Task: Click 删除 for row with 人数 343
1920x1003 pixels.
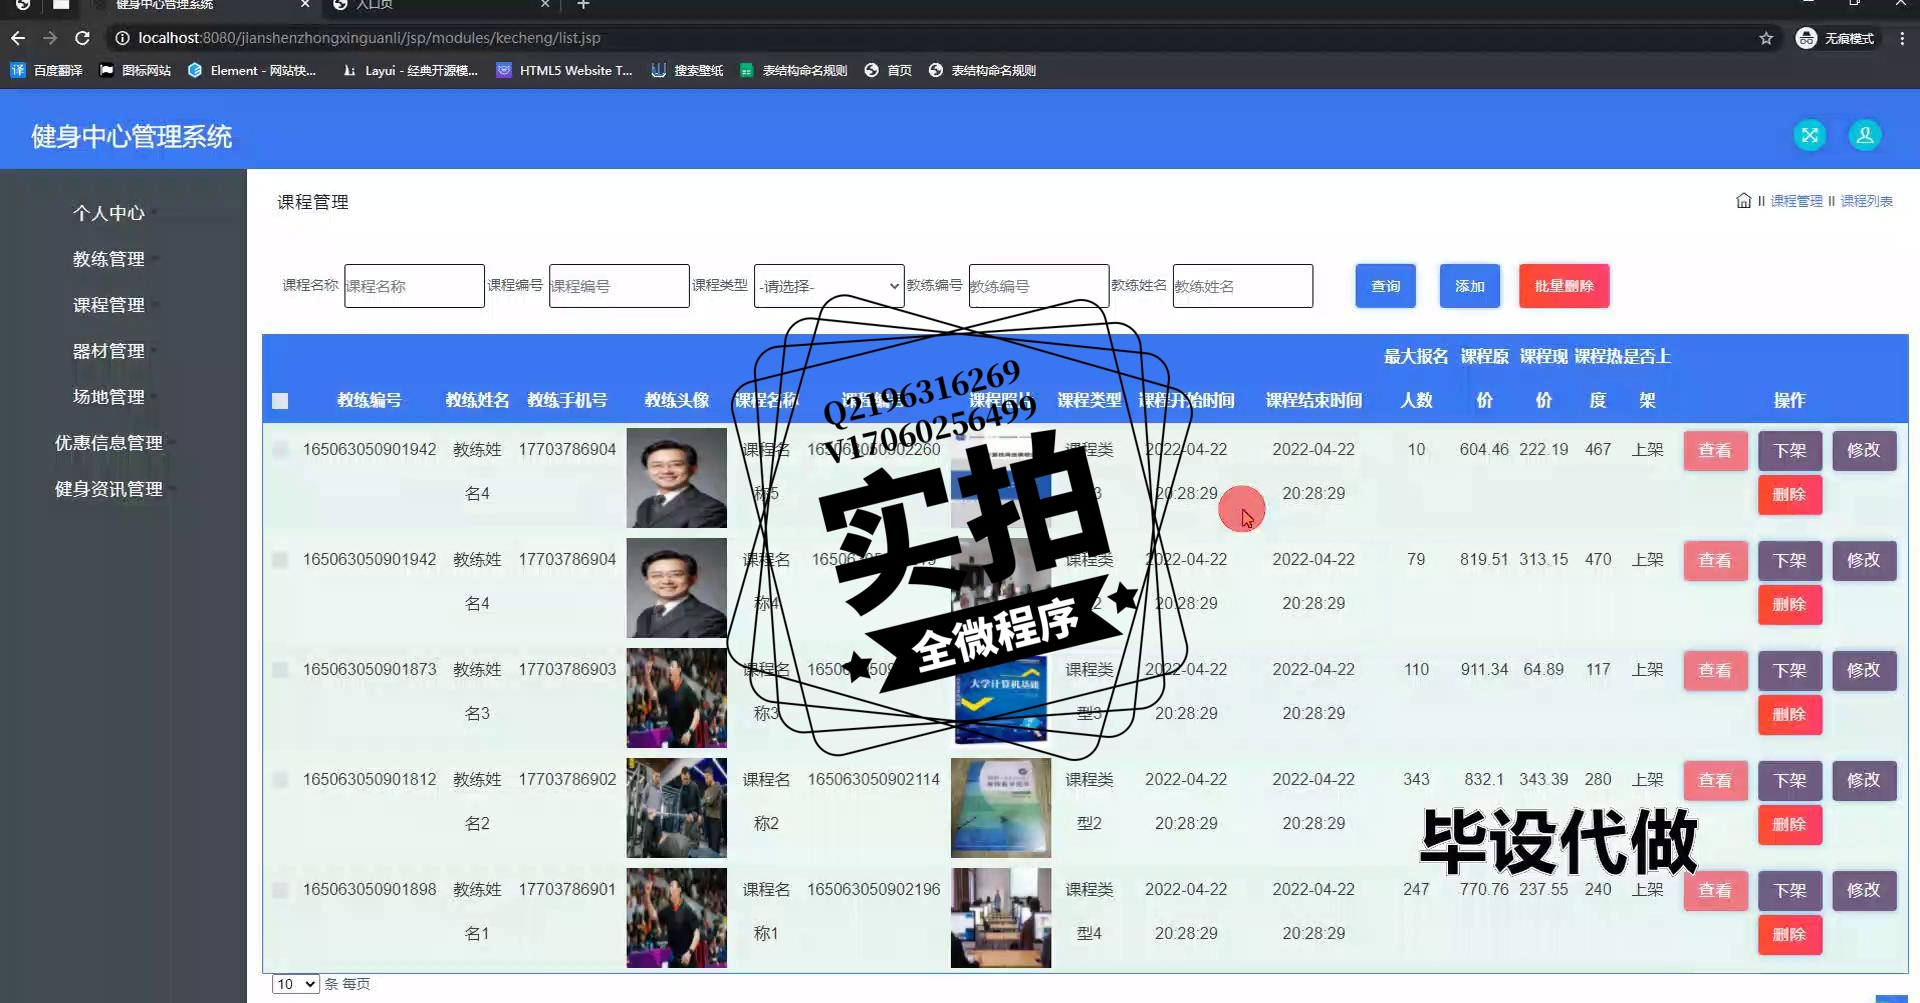Action: click(1790, 825)
